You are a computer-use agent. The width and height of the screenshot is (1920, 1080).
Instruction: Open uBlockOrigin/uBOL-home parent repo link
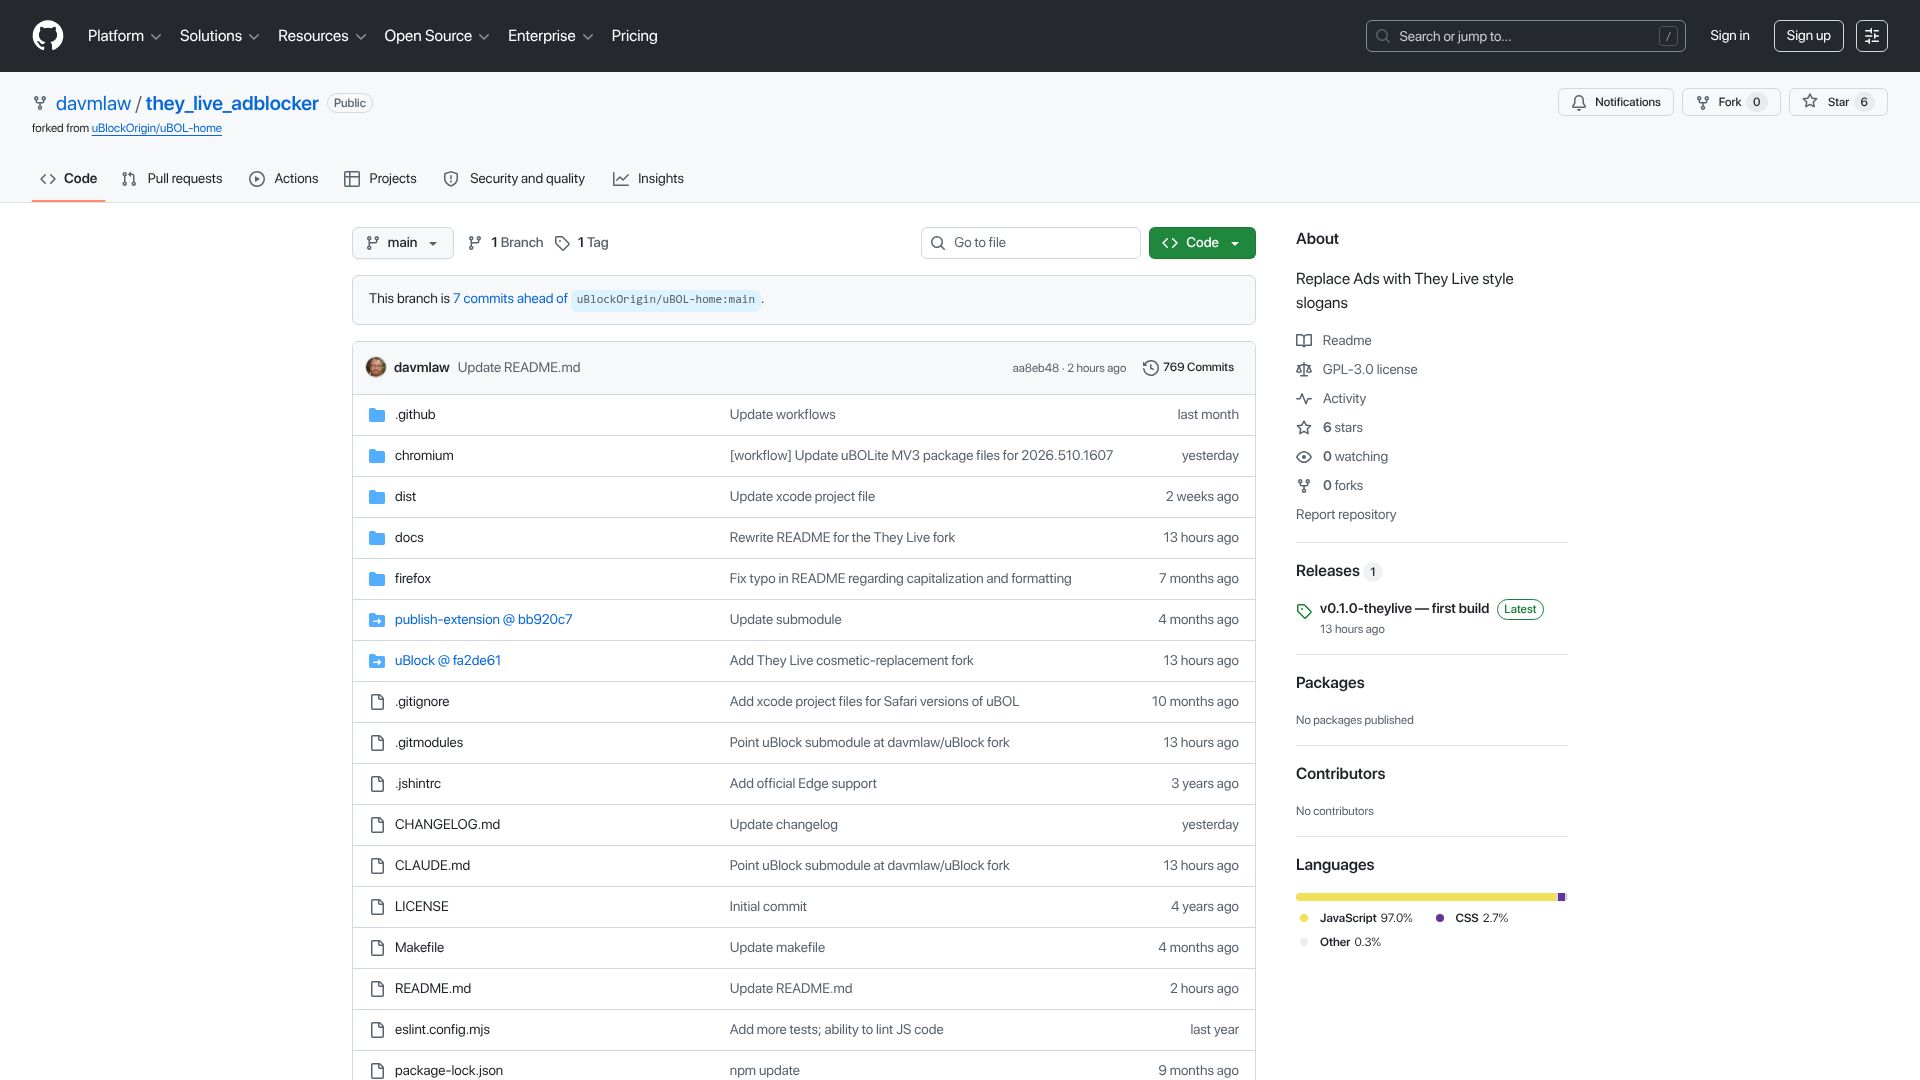[157, 129]
